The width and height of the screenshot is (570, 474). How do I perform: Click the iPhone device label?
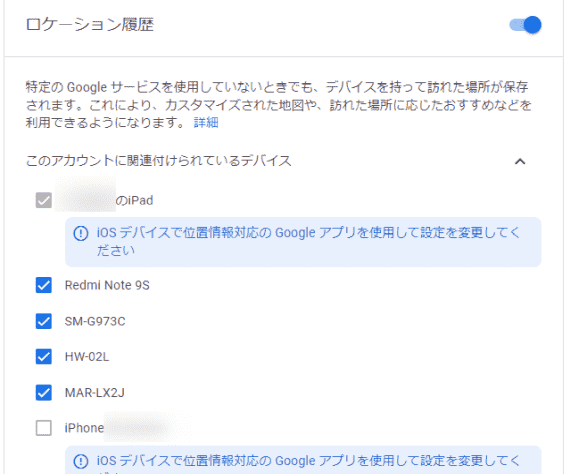[84, 428]
